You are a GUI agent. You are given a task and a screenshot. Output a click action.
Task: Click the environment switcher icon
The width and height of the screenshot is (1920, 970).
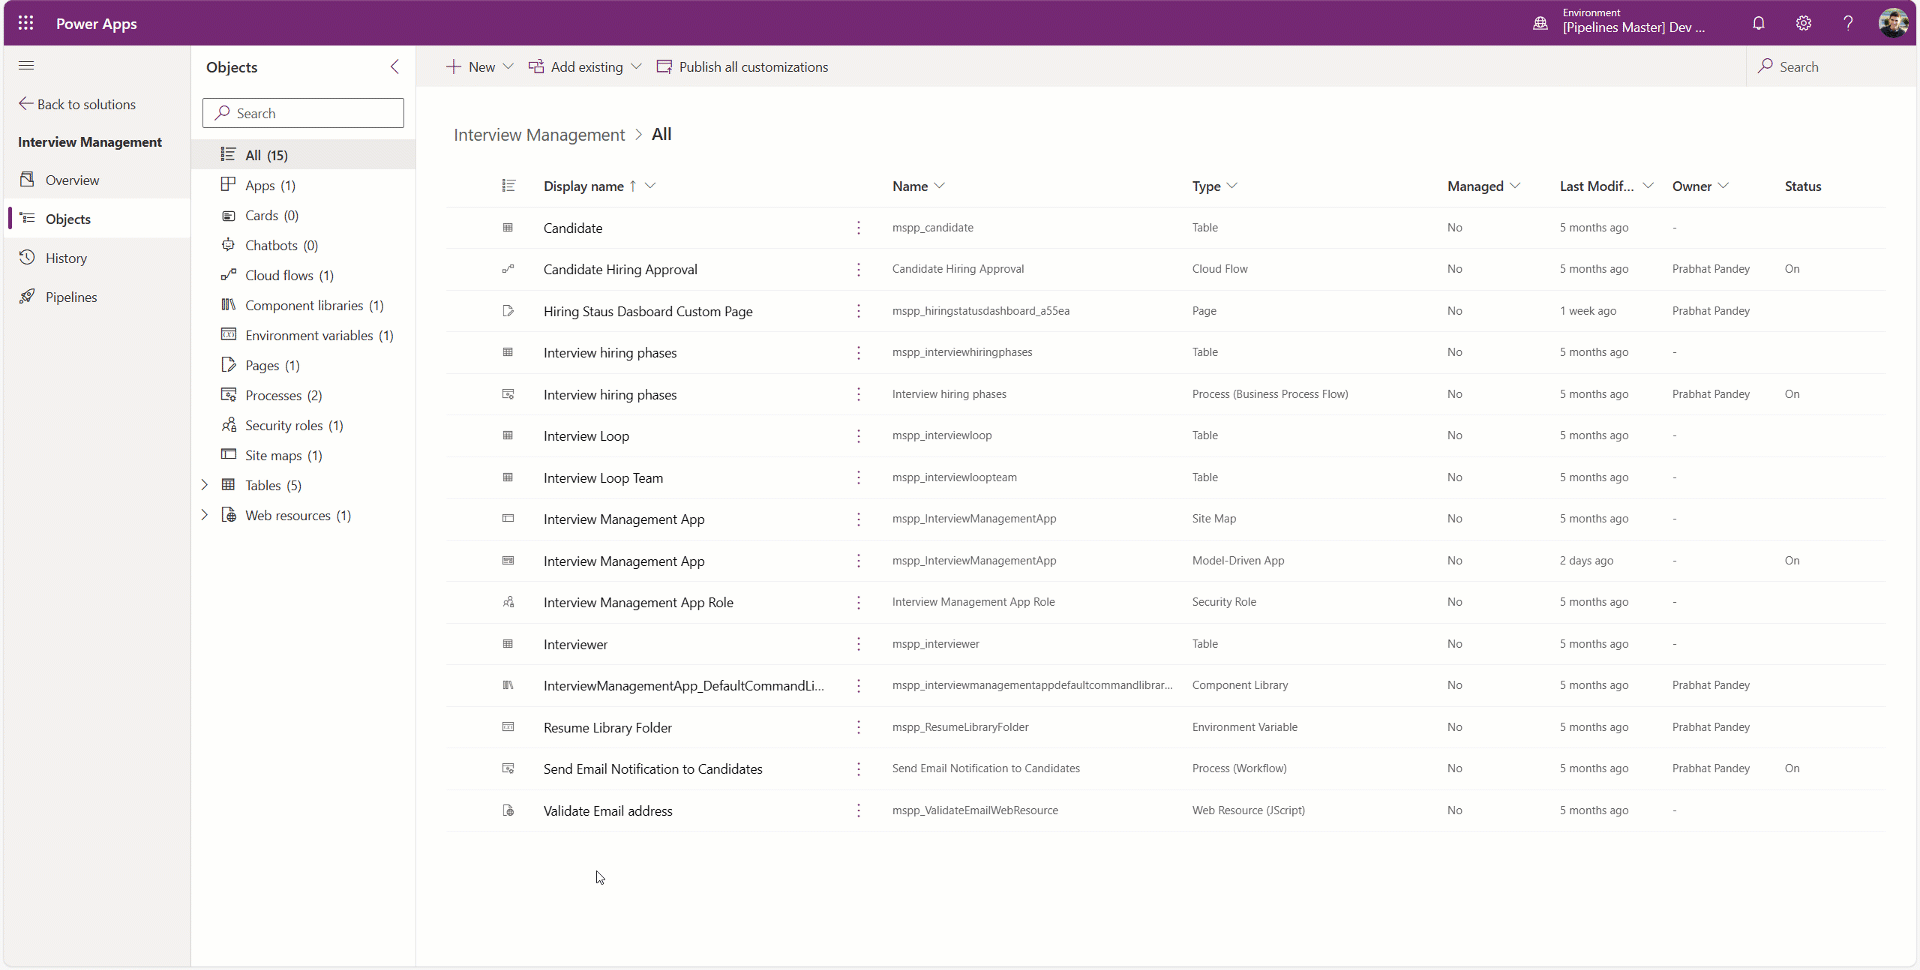click(x=1540, y=23)
